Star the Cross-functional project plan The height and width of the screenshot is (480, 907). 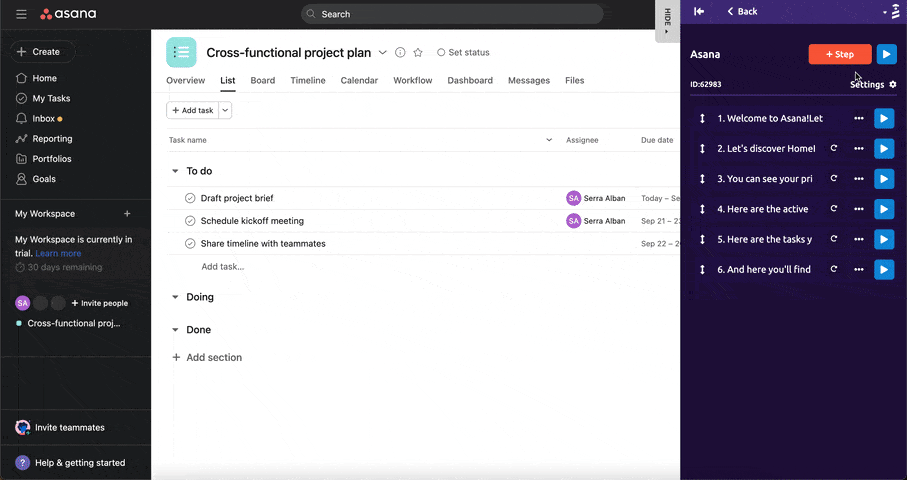click(418, 53)
